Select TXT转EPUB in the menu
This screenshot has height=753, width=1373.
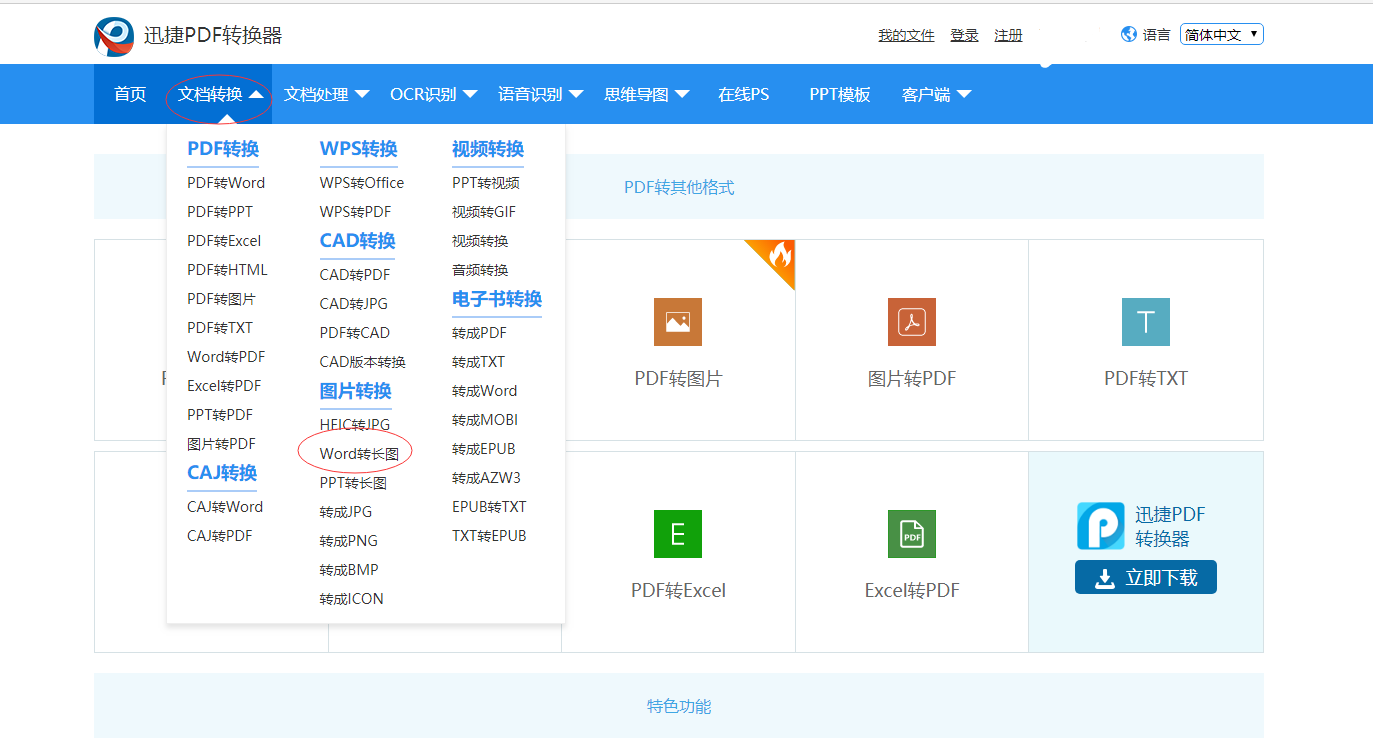(489, 536)
